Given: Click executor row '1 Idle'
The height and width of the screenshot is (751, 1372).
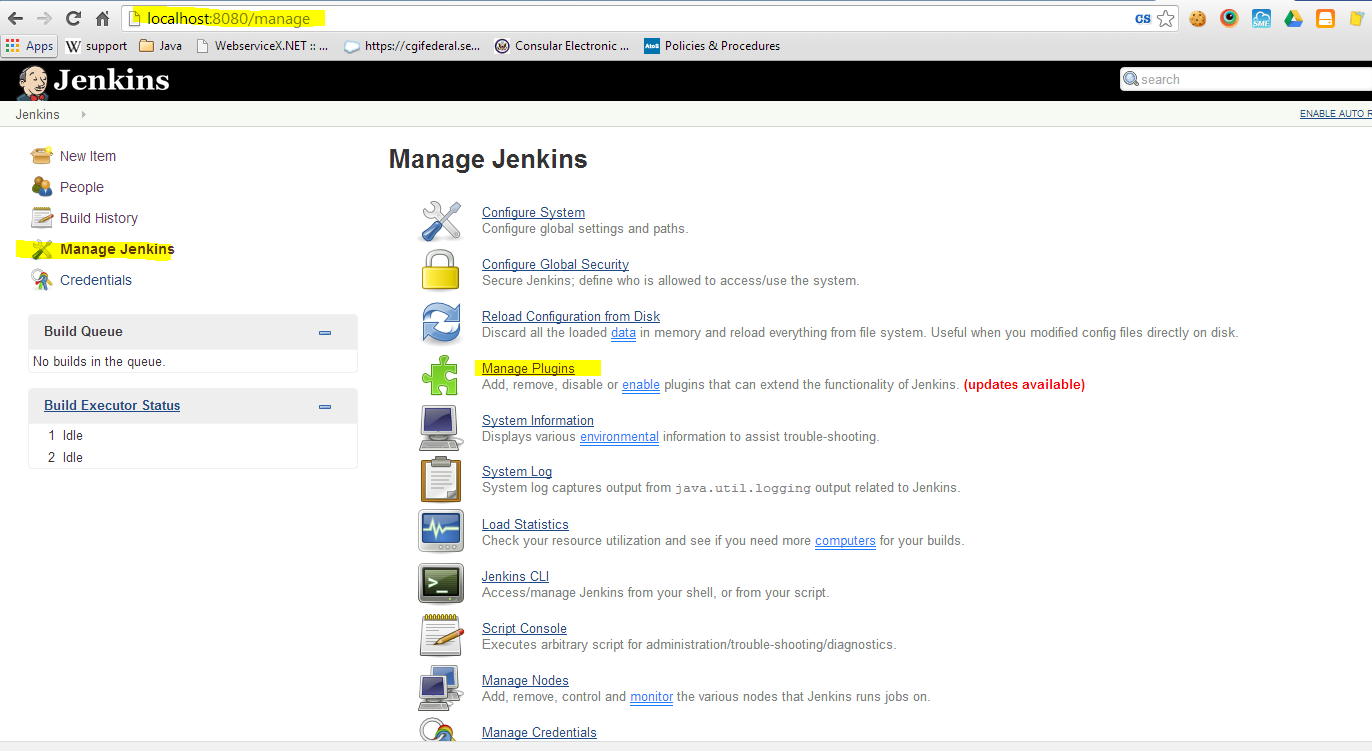Looking at the screenshot, I should pos(192,435).
